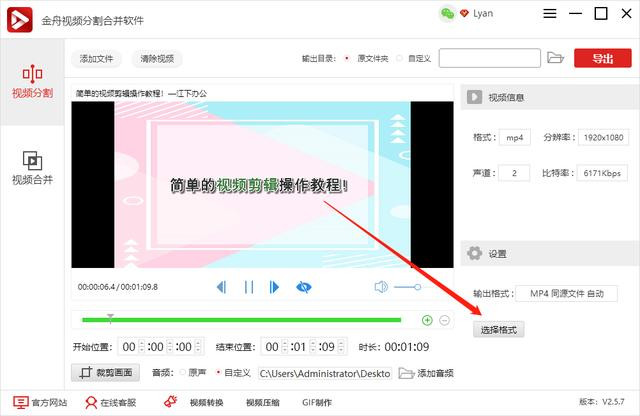The width and height of the screenshot is (640, 416).
Task: Open the 官方网站 link
Action: point(40,403)
